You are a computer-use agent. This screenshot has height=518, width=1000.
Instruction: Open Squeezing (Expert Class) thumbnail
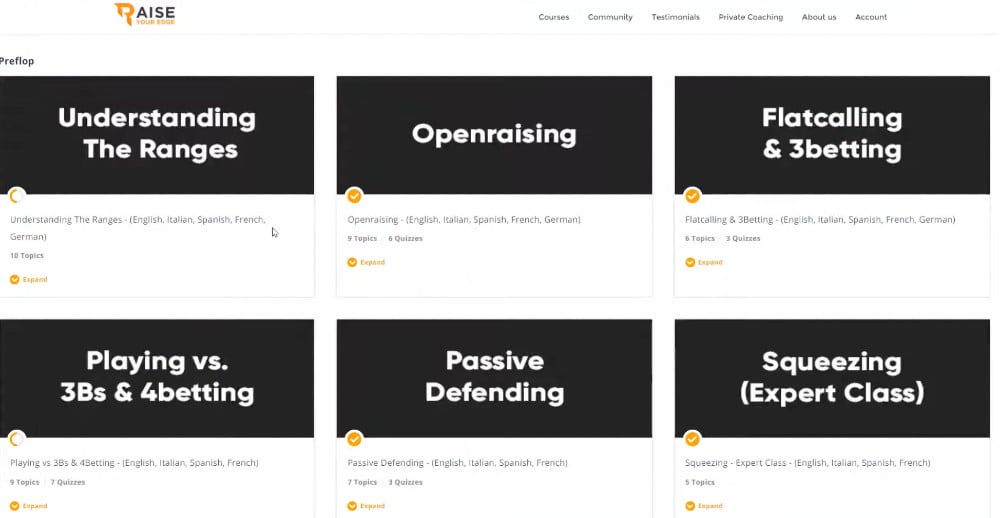[832, 378]
